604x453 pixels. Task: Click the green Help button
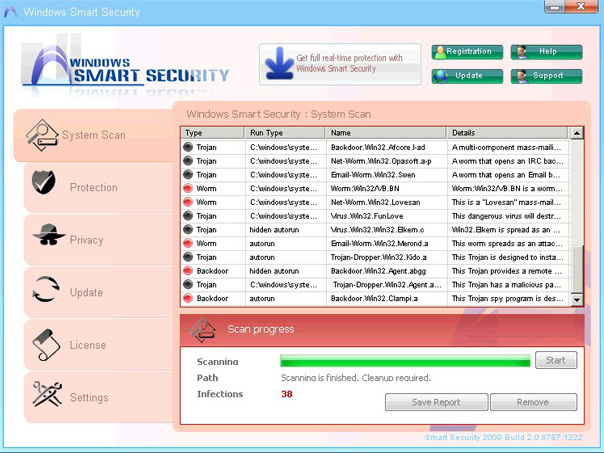point(547,52)
